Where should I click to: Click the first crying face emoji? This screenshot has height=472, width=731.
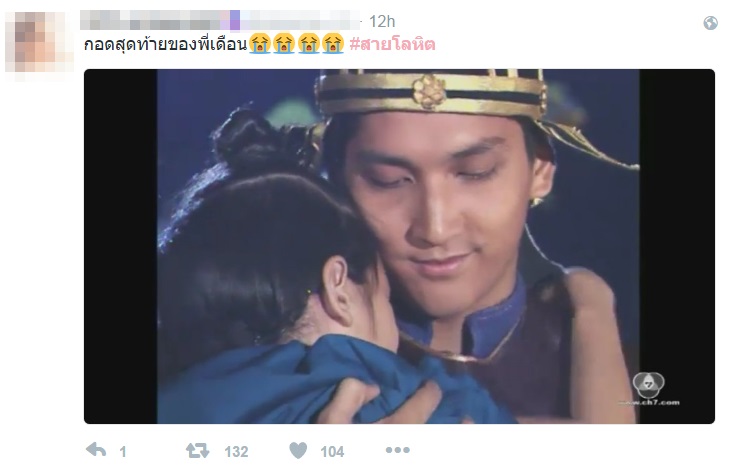pos(260,44)
